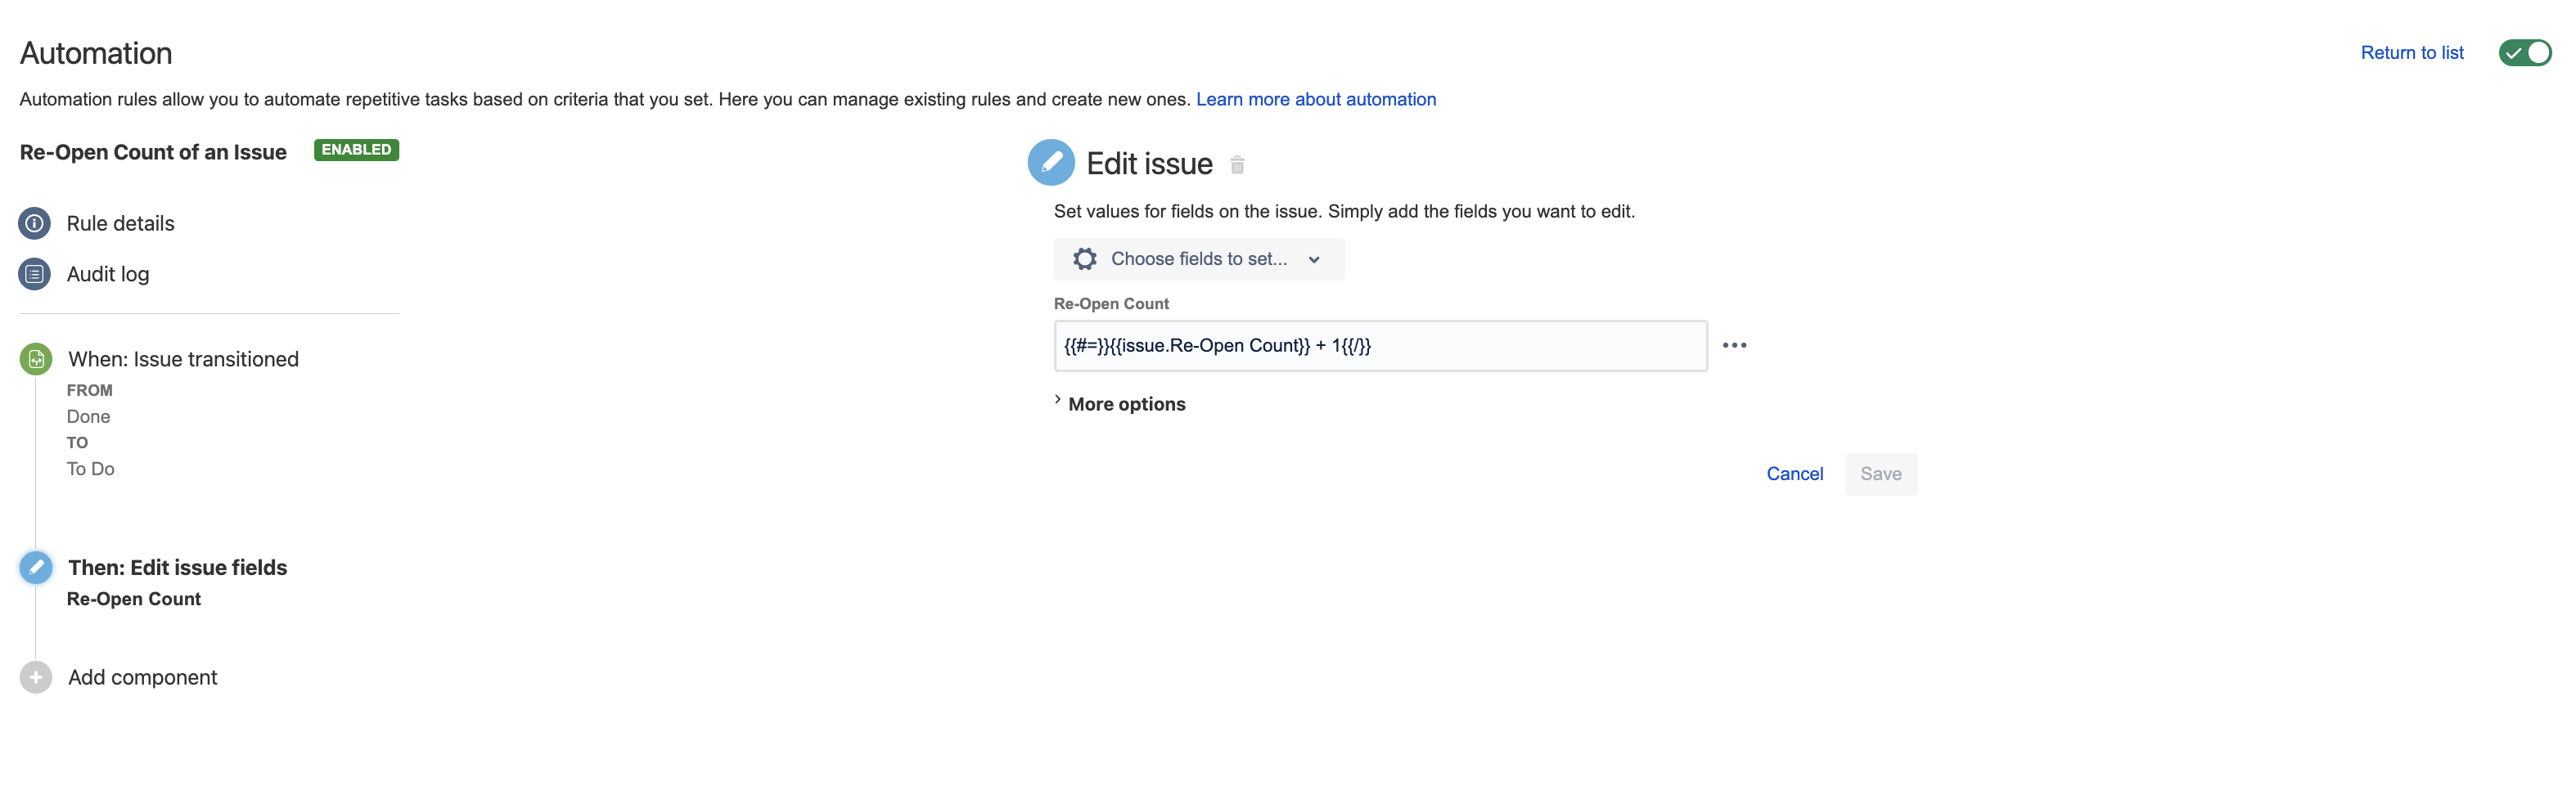
Task: Open the Rule details menu item
Action: pos(120,223)
